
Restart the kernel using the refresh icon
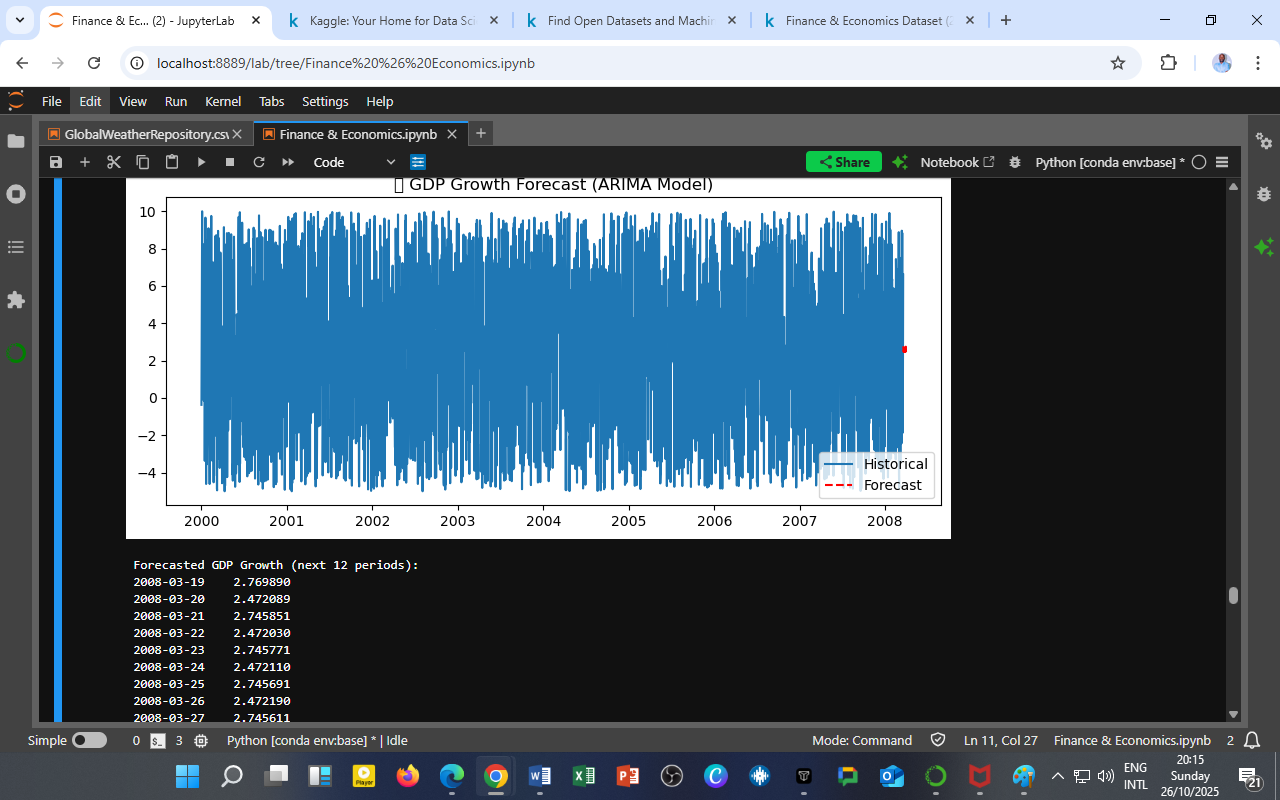click(x=259, y=162)
